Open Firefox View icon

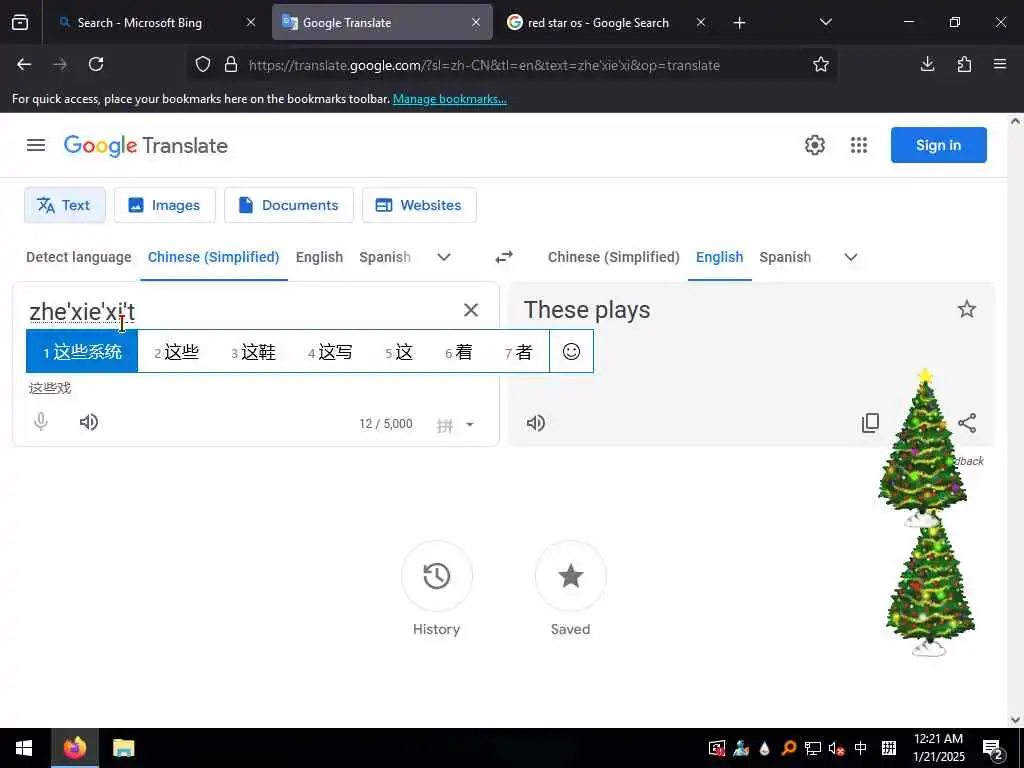[x=20, y=23]
